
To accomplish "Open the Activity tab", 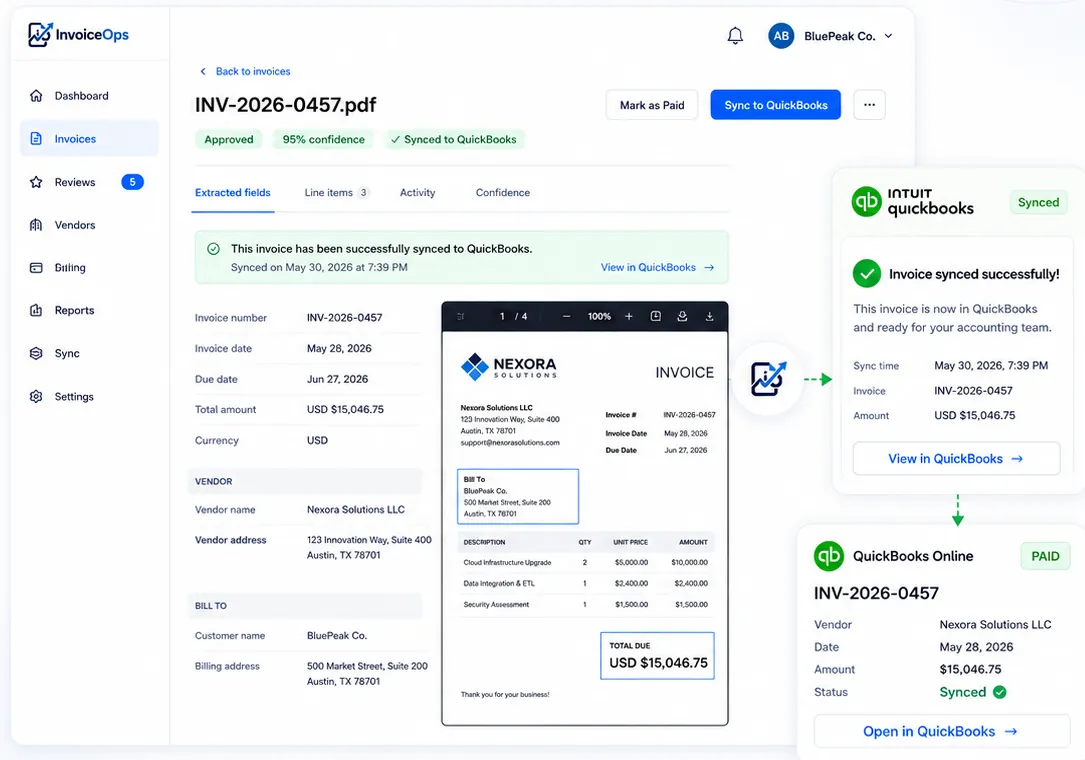I will click(x=417, y=192).
